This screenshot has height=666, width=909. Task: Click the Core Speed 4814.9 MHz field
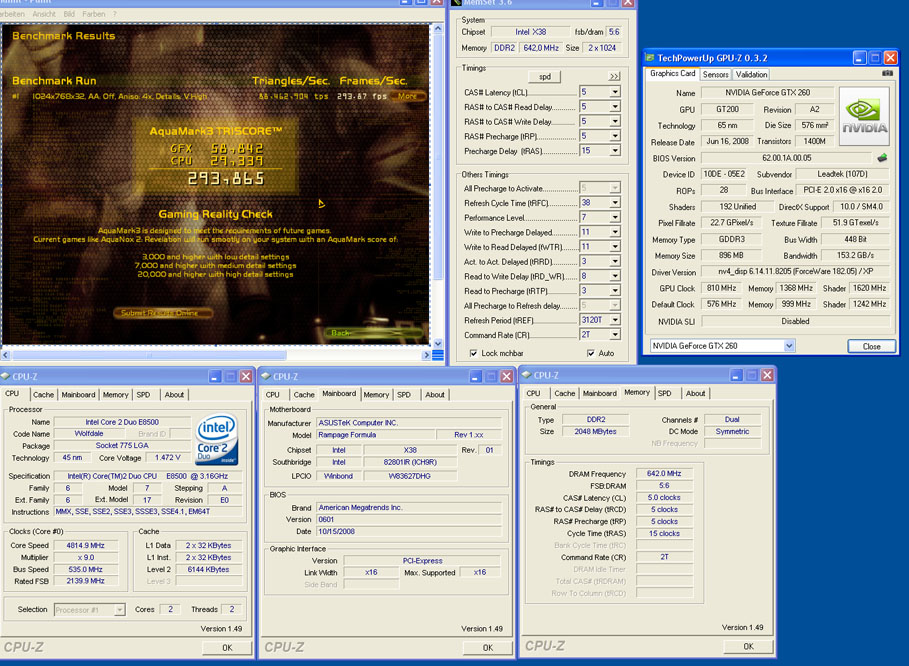coord(86,545)
